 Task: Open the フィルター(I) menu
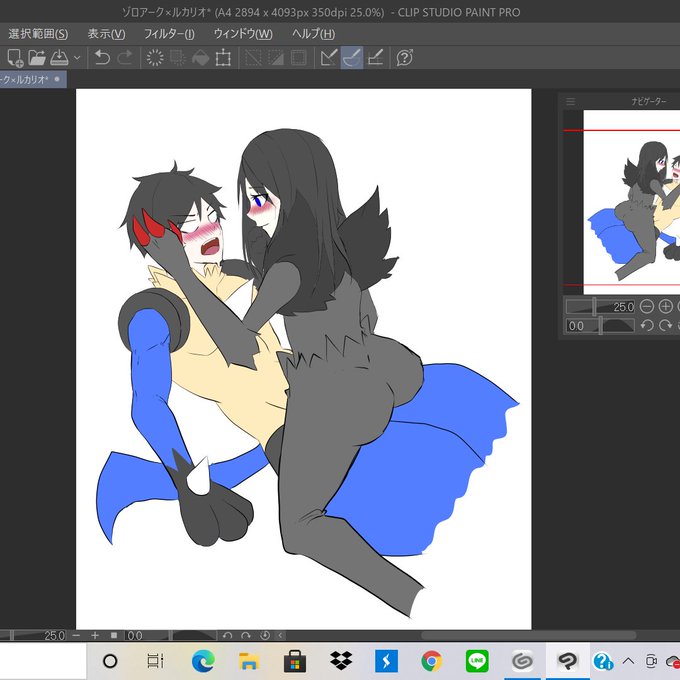169,34
